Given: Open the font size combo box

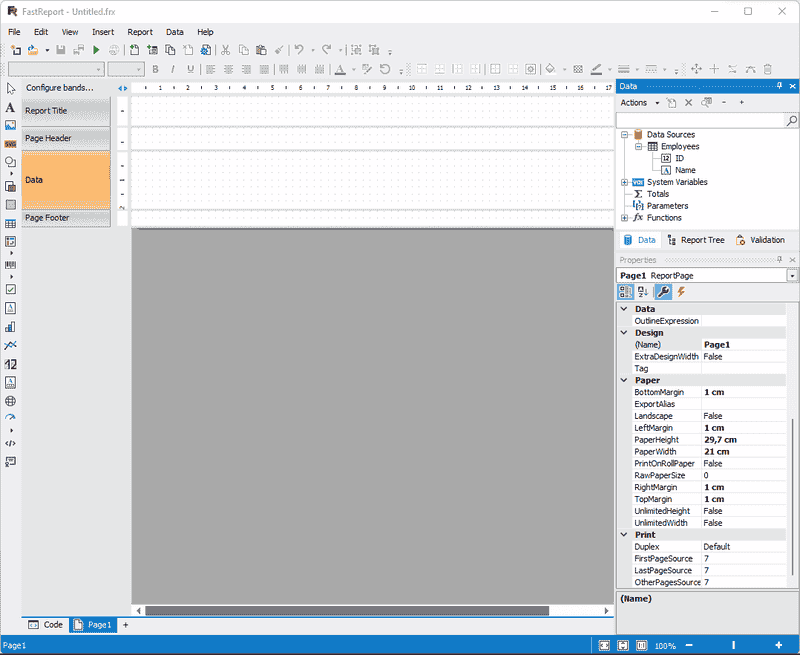Looking at the screenshot, I should pos(126,69).
